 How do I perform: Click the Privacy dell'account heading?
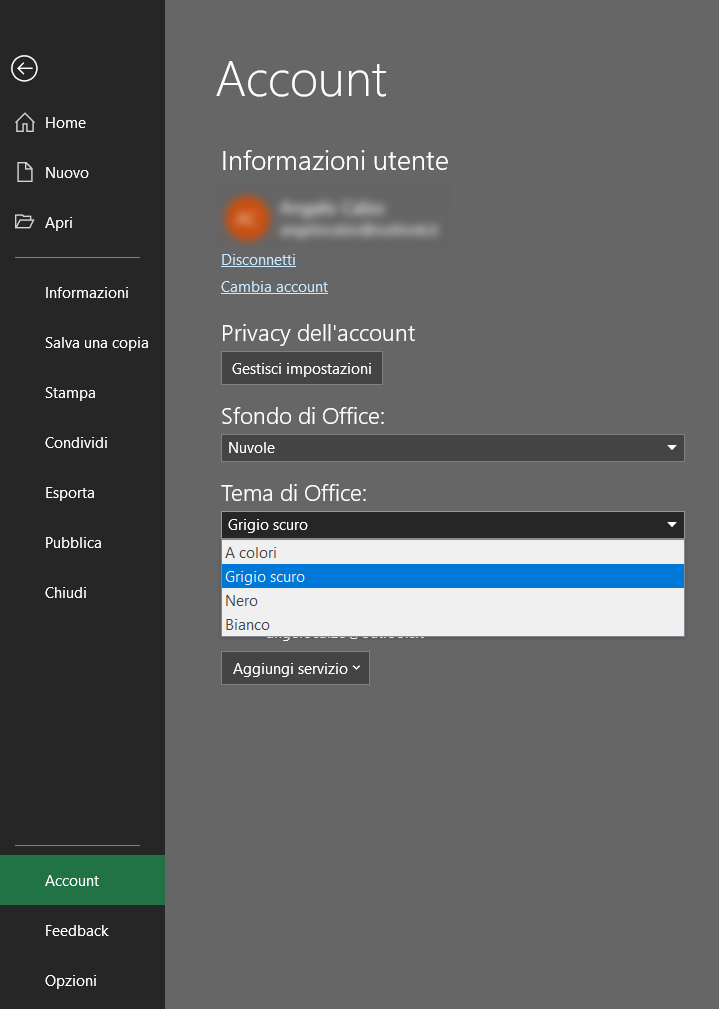(318, 333)
